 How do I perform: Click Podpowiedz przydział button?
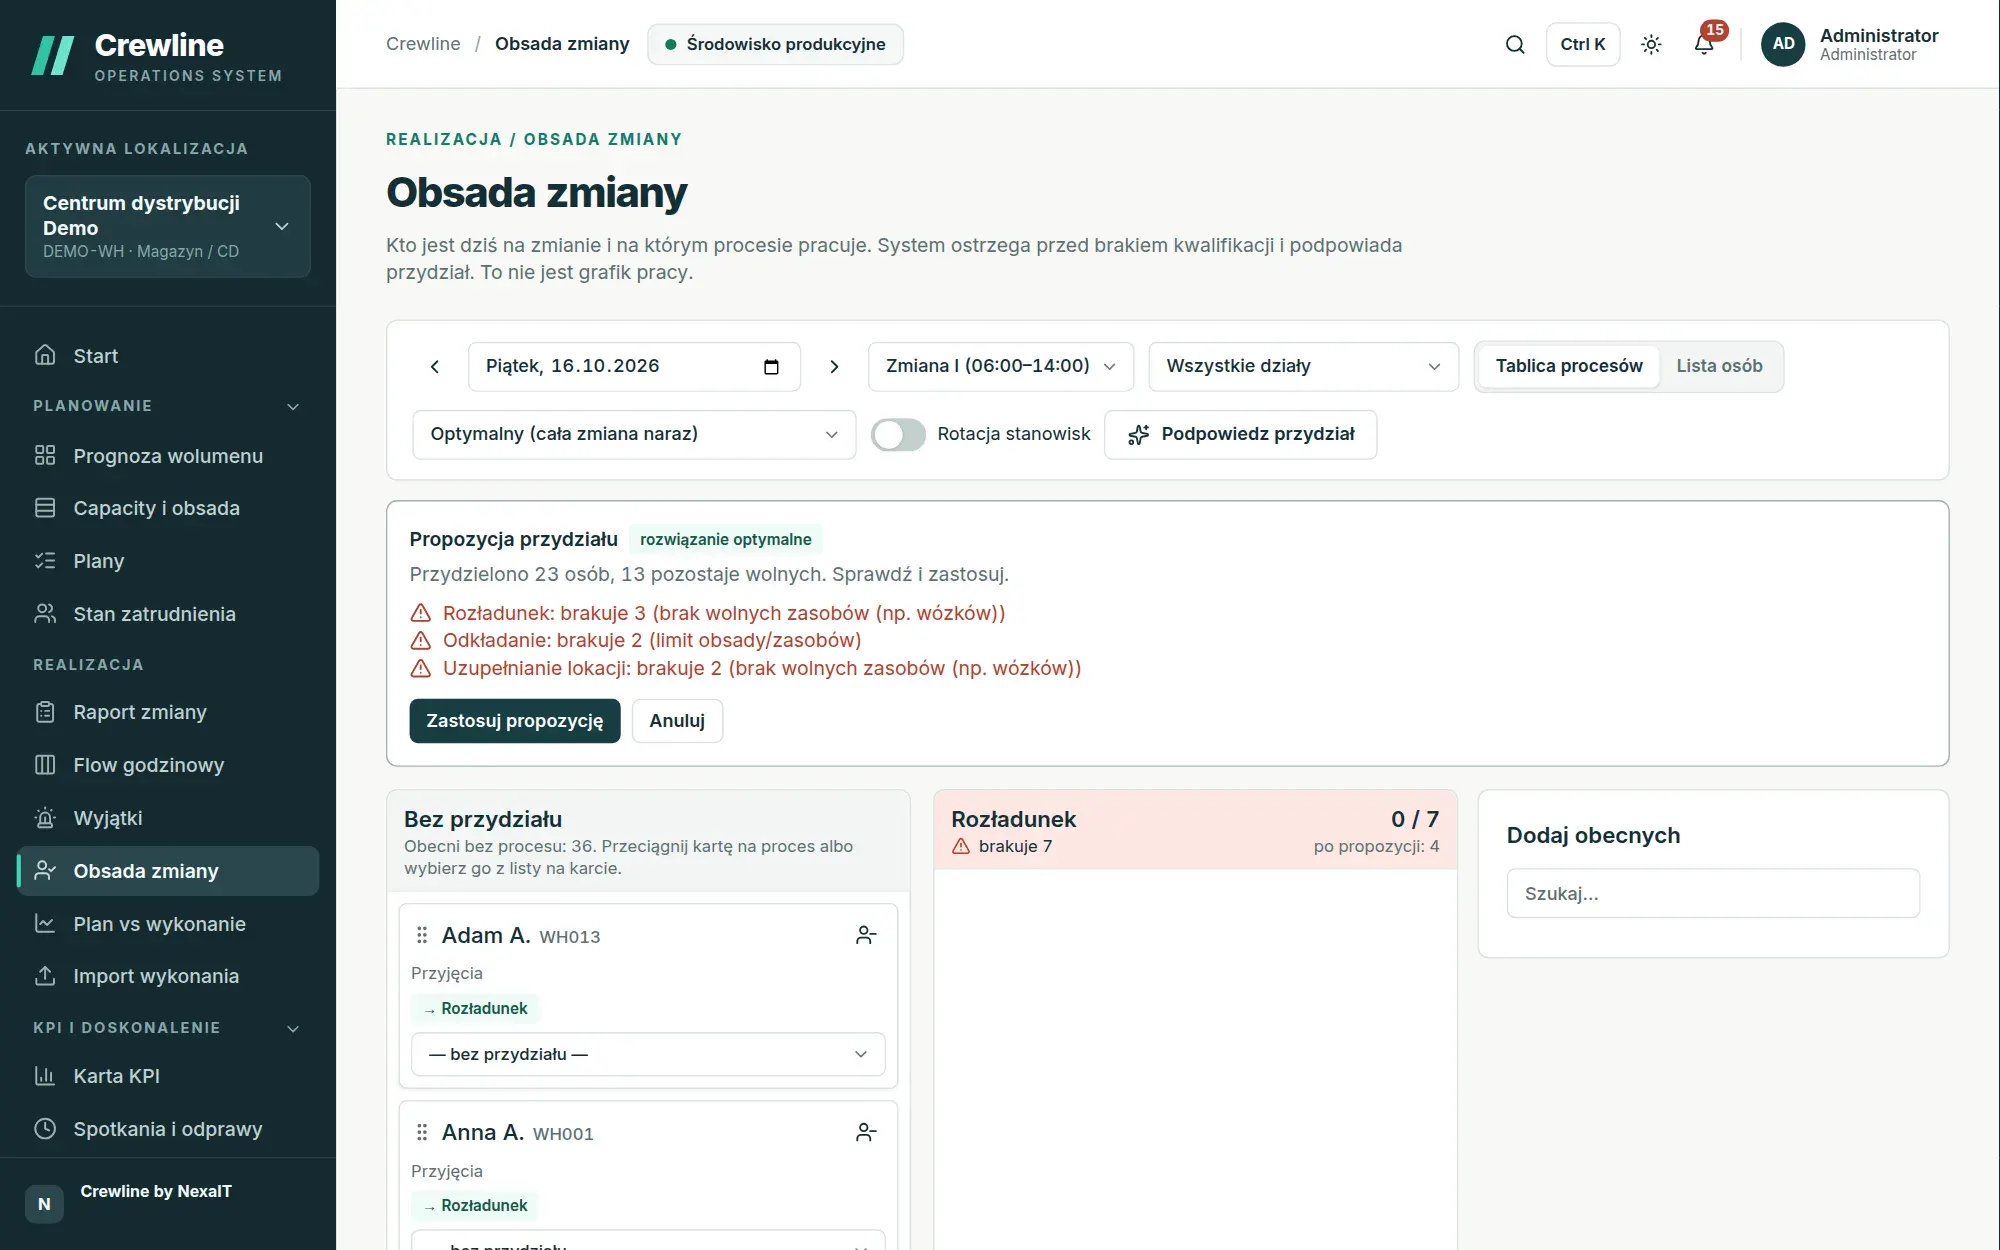pyautogui.click(x=1240, y=435)
